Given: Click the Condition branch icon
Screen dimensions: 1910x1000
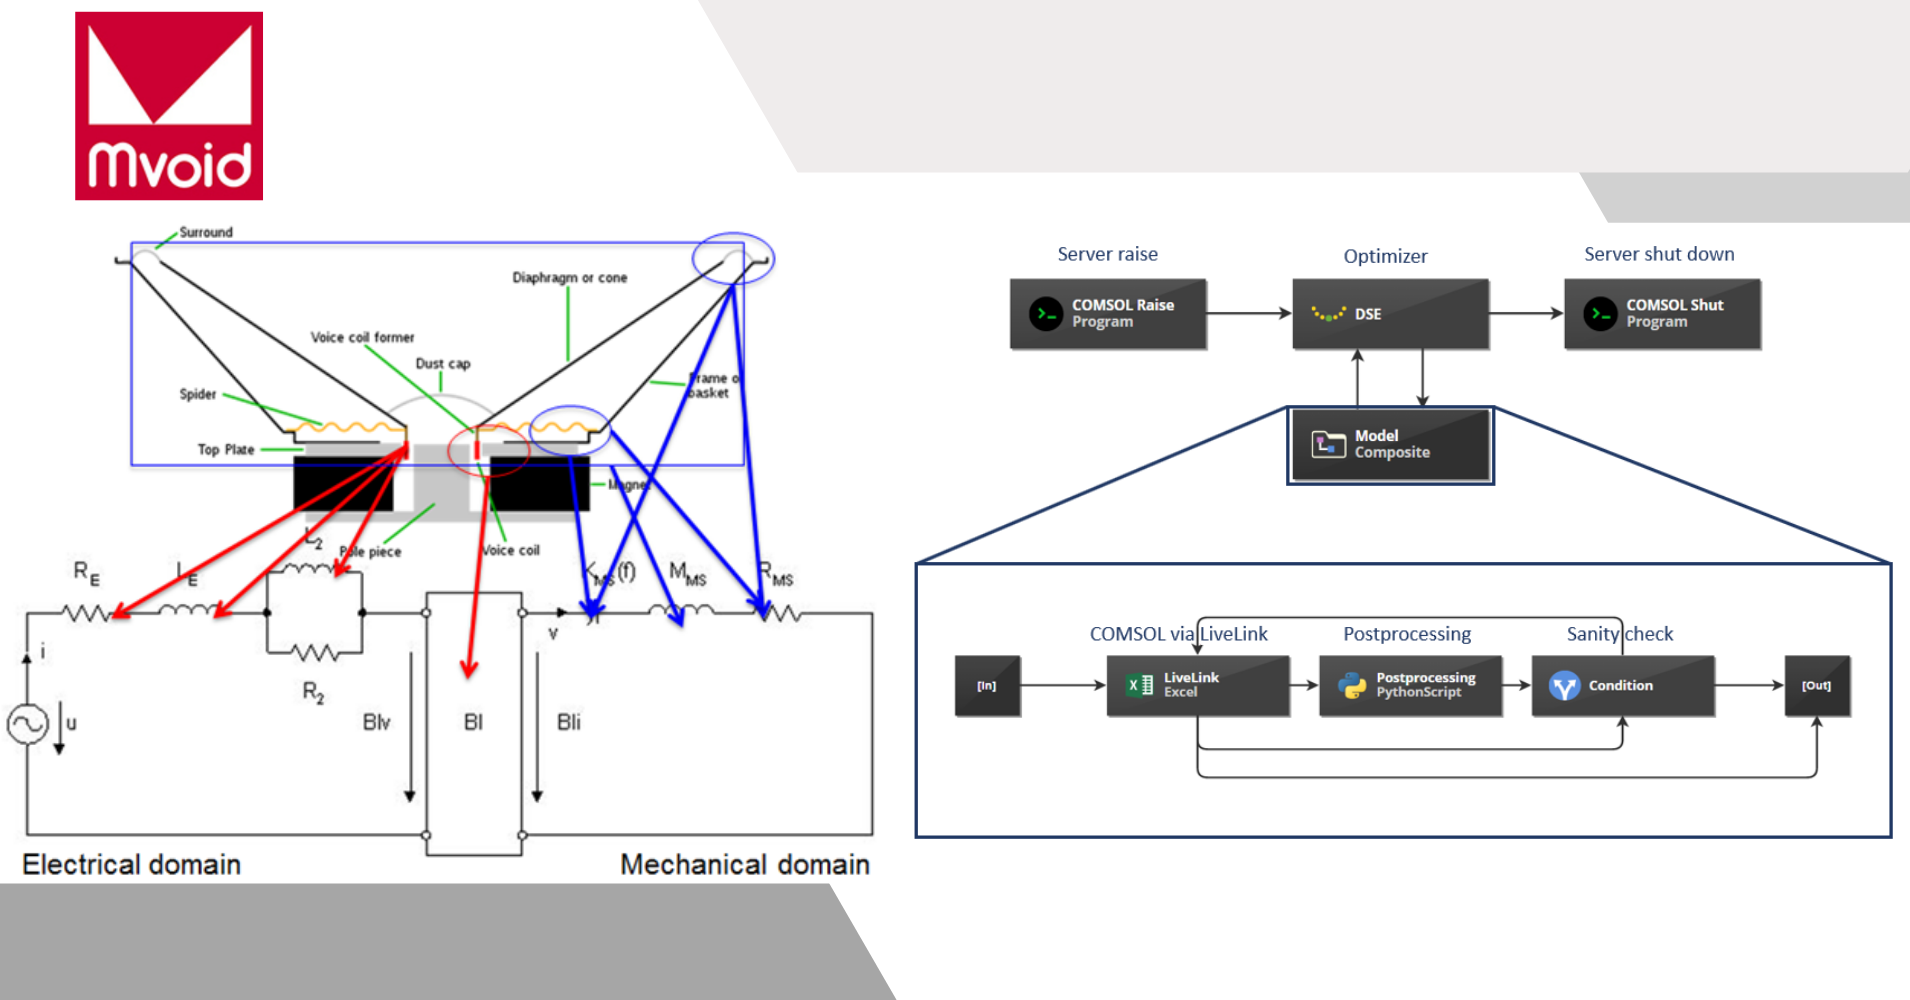Looking at the screenshot, I should coord(1565,685).
